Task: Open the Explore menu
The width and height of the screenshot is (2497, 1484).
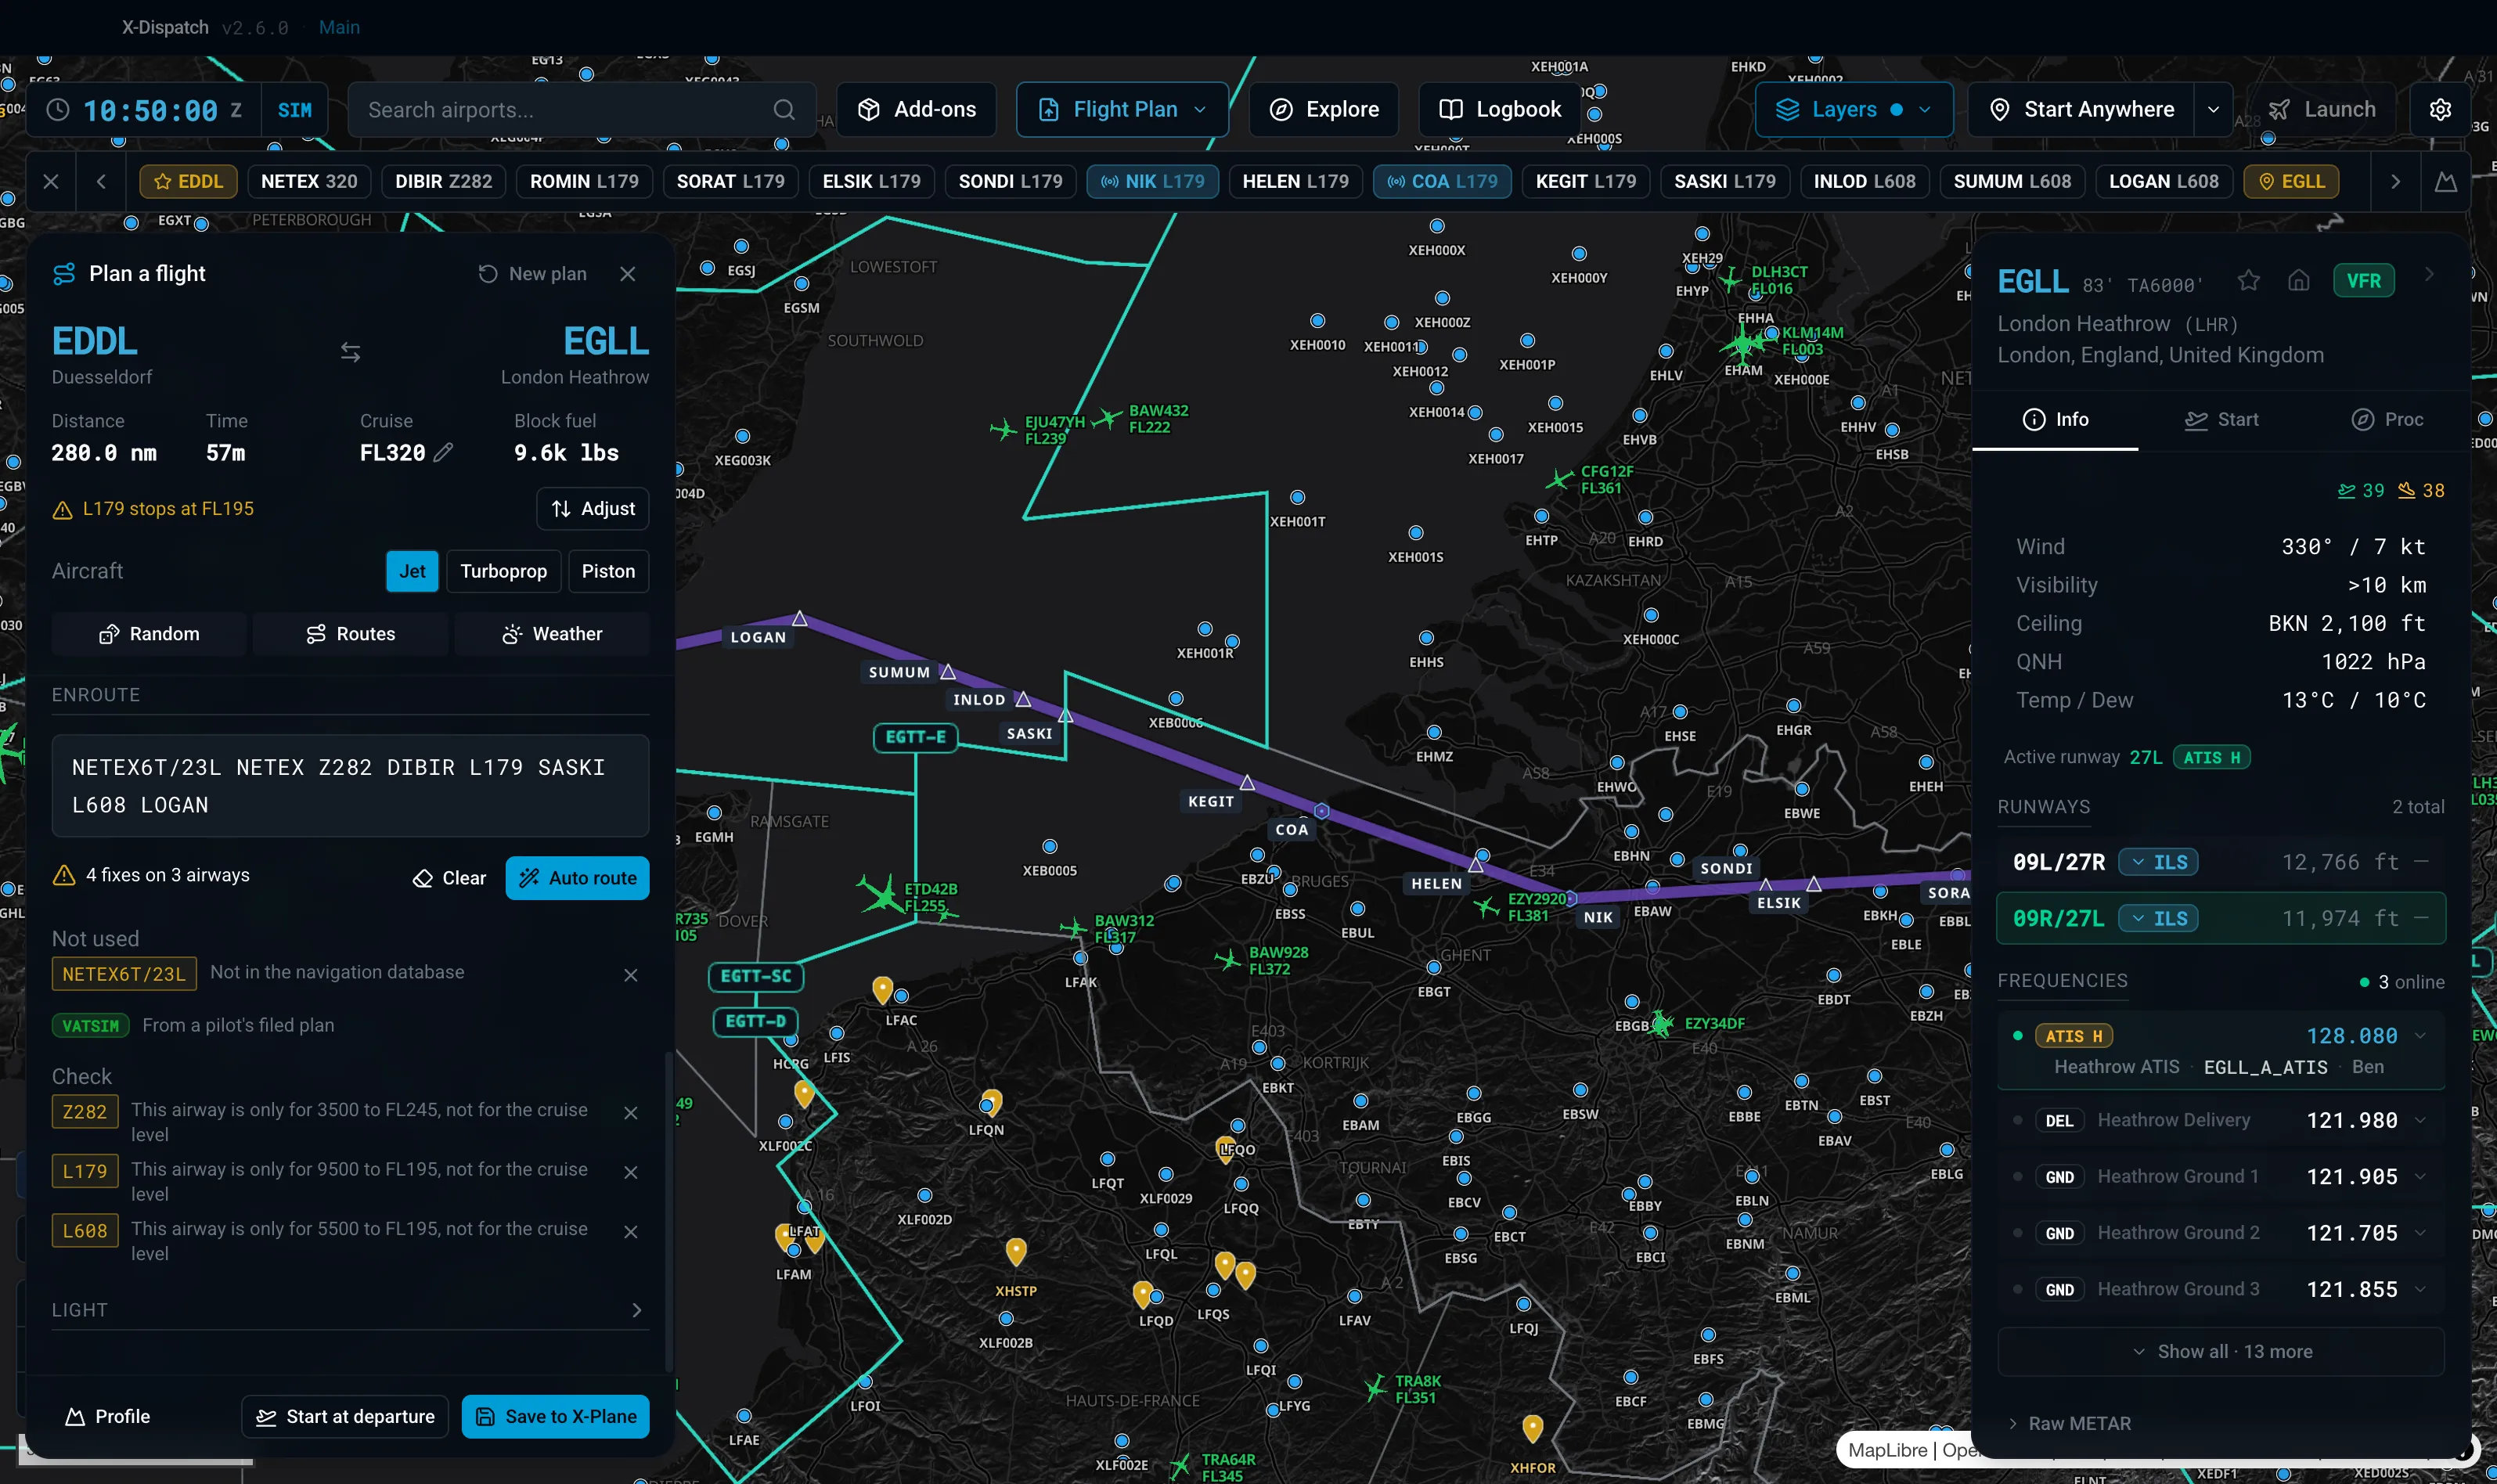Action: tap(1324, 110)
